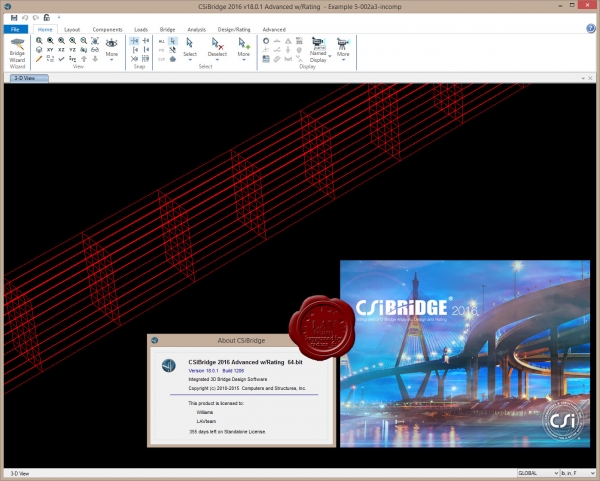Expand the Named Display dropdown arrow

tap(330, 57)
